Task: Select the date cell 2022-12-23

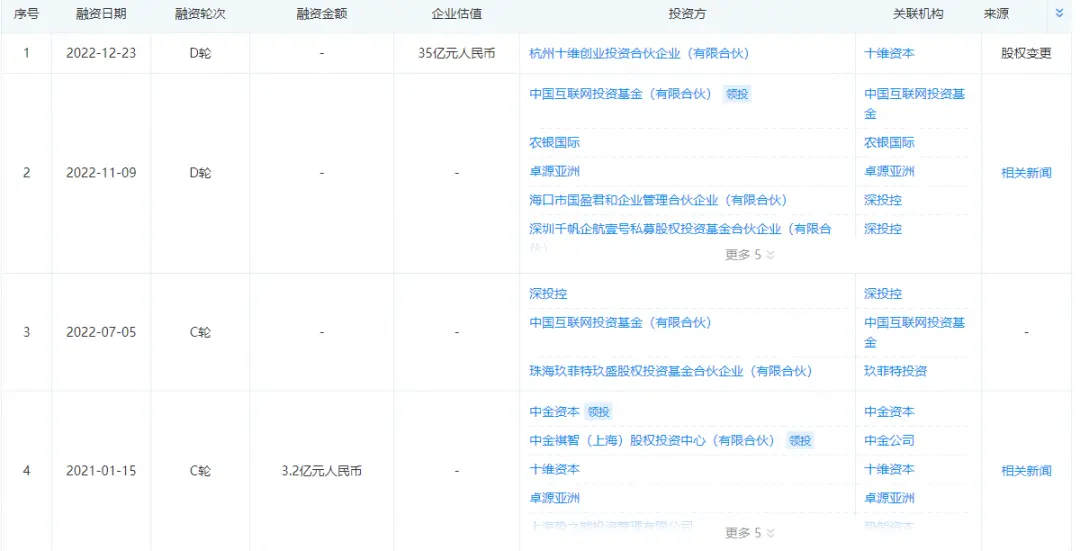Action: pos(101,53)
